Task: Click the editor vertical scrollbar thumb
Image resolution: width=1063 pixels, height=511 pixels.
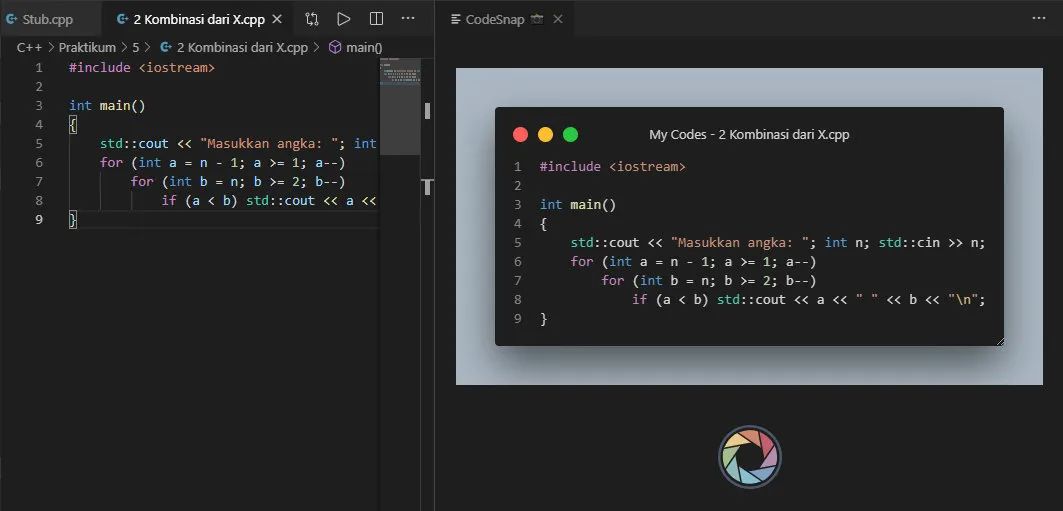Action: [427, 110]
